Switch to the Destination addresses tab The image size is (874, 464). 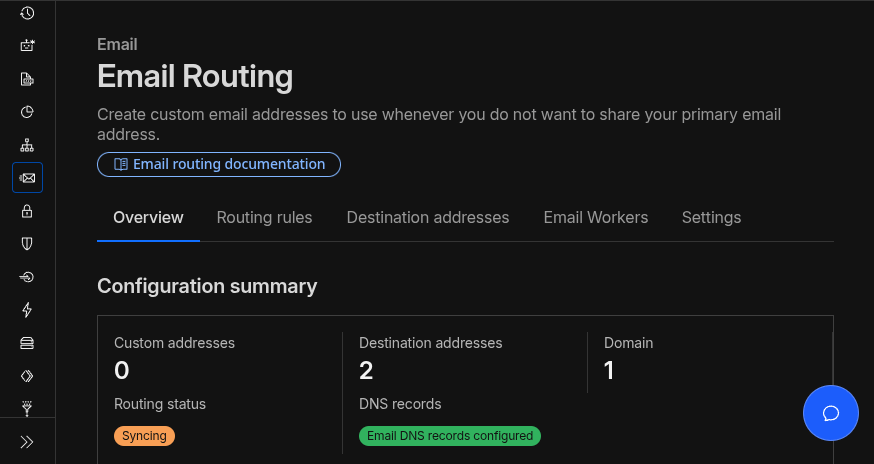point(427,217)
